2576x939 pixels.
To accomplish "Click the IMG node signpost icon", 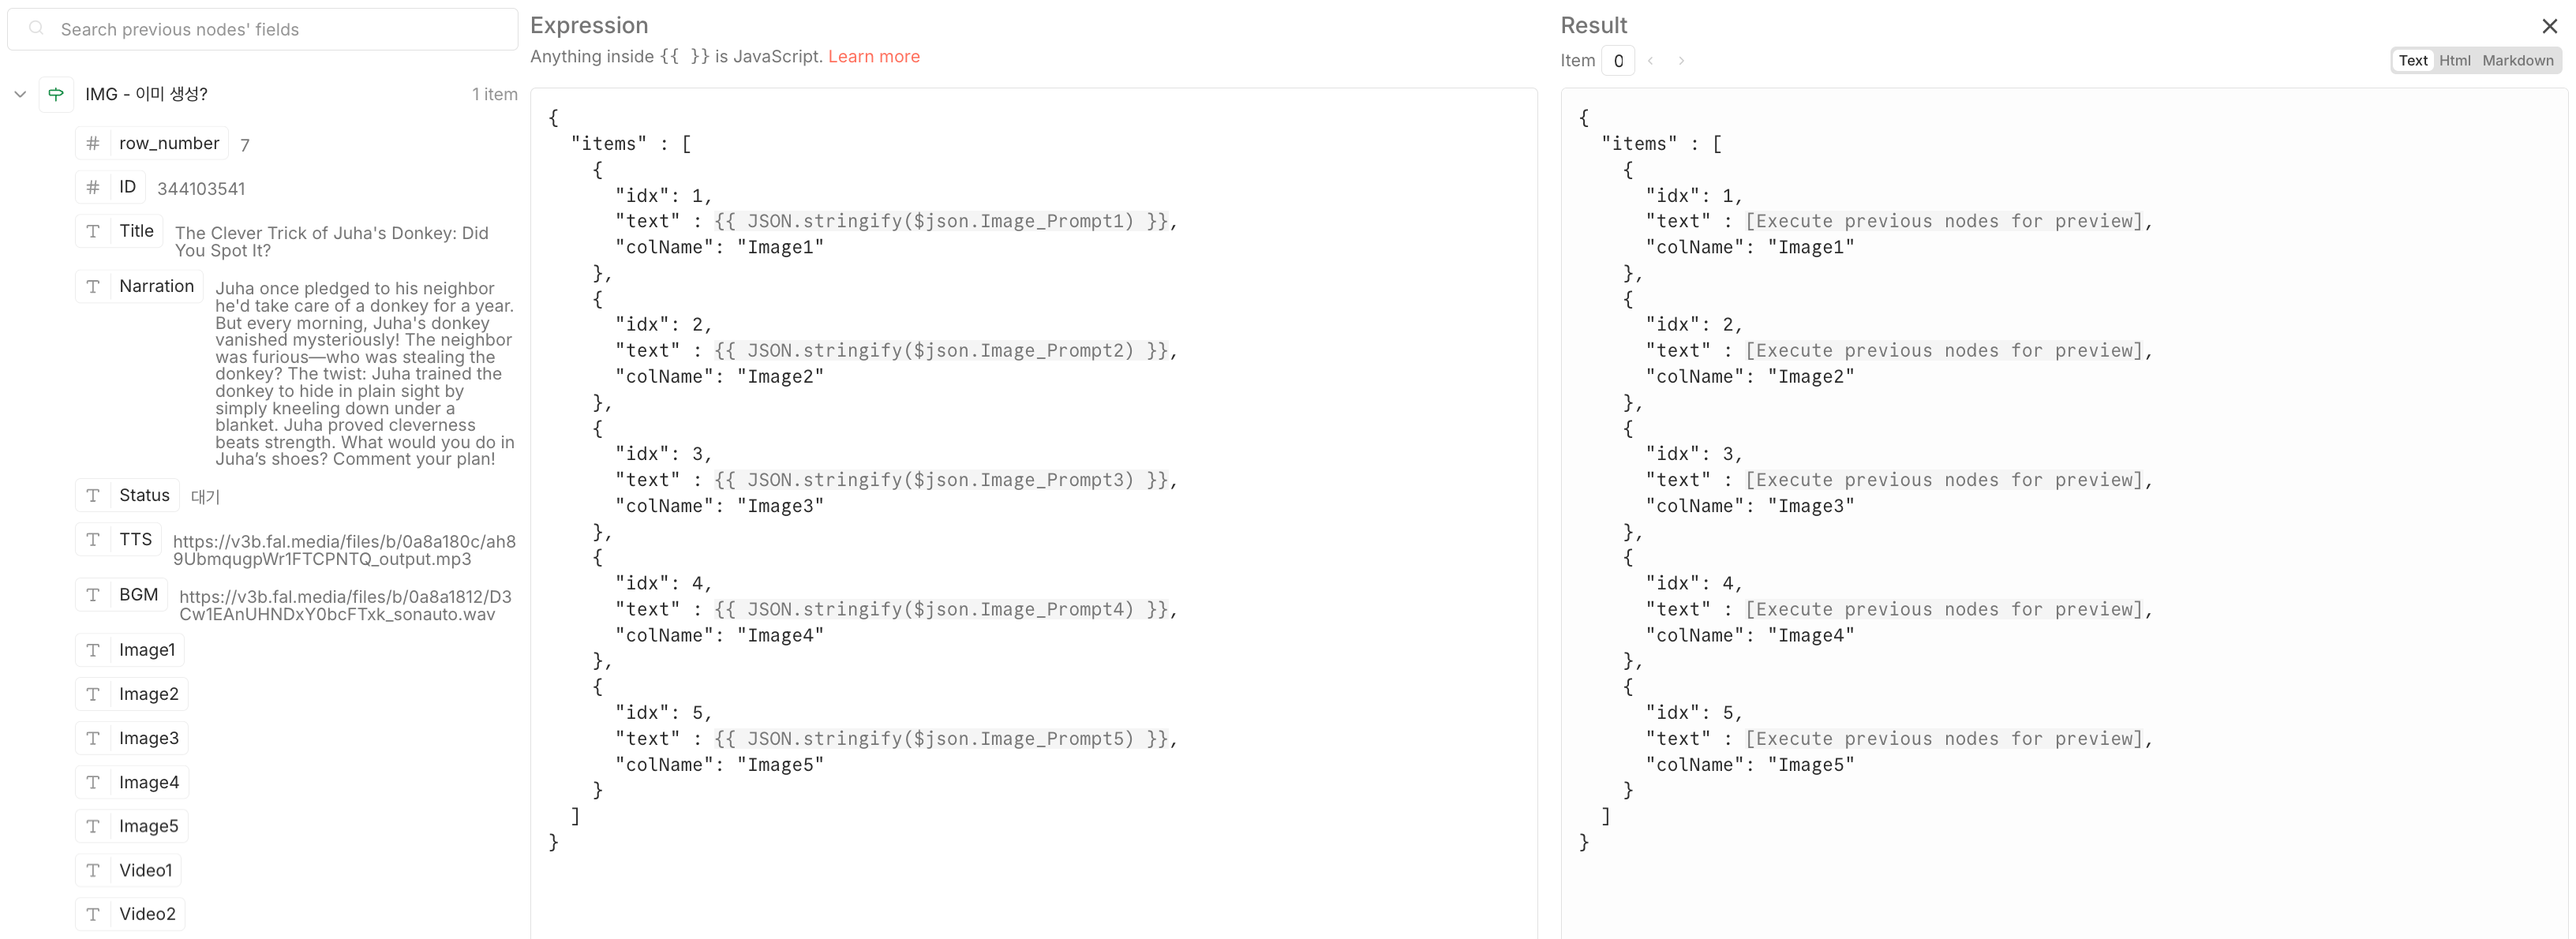I will coord(56,94).
